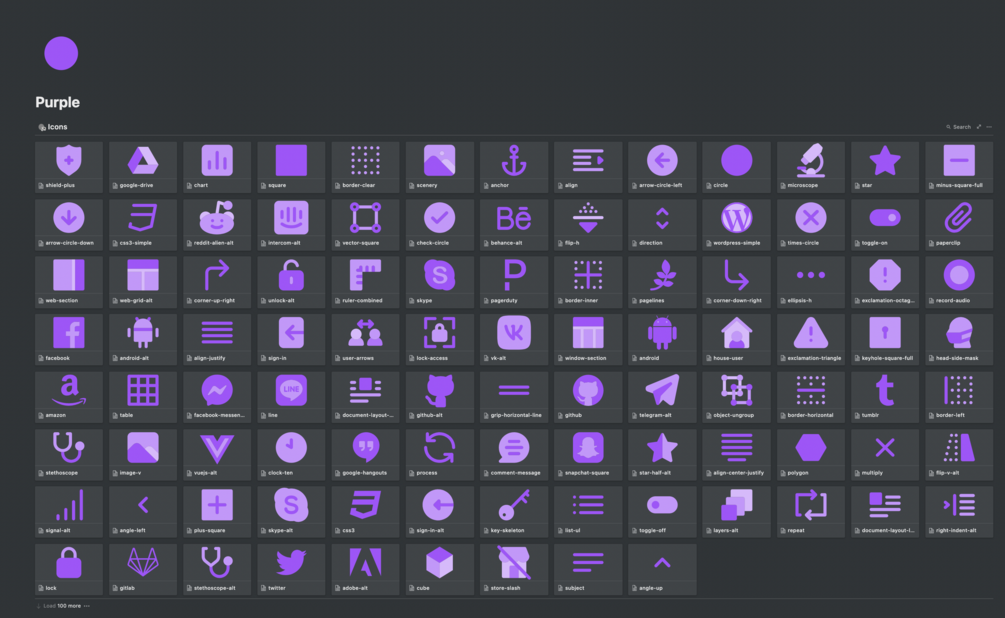Click the lock icon card

coord(69,569)
